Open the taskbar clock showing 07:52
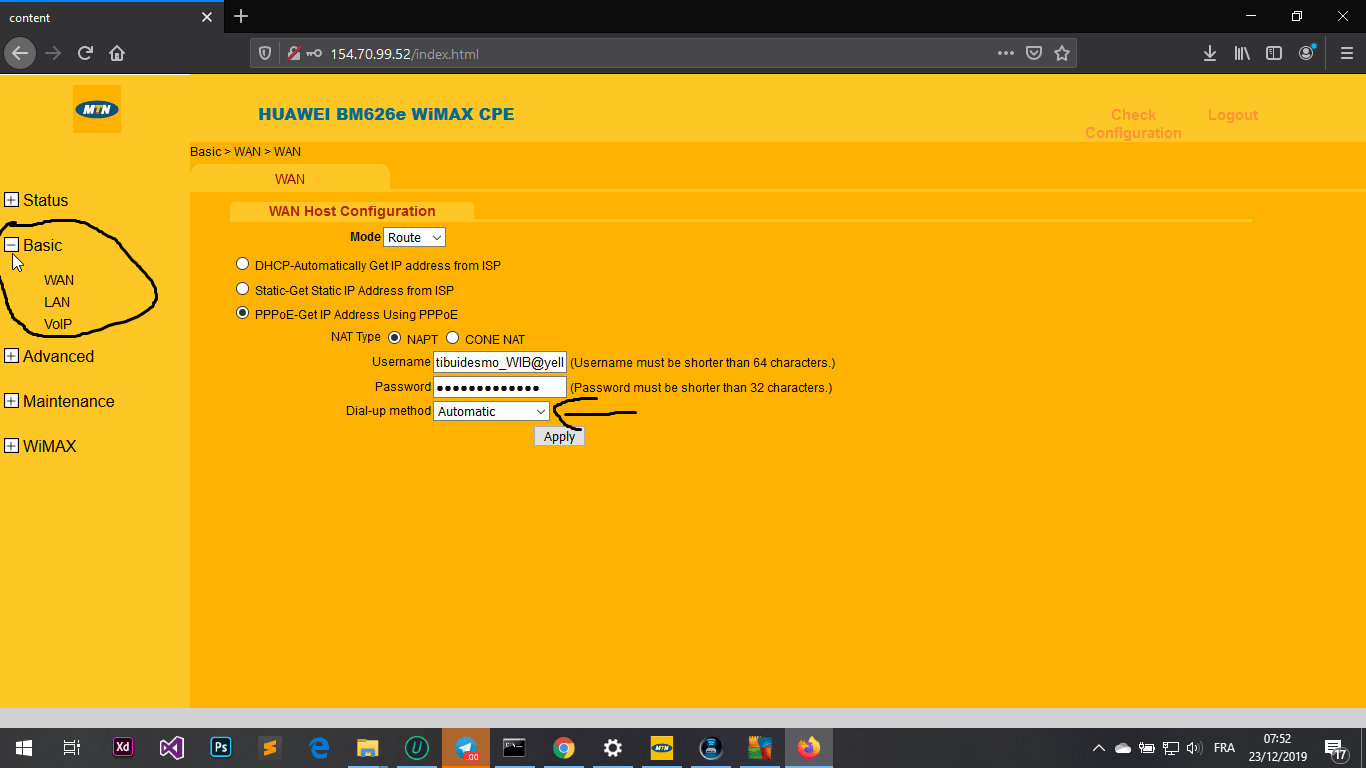 tap(1277, 748)
